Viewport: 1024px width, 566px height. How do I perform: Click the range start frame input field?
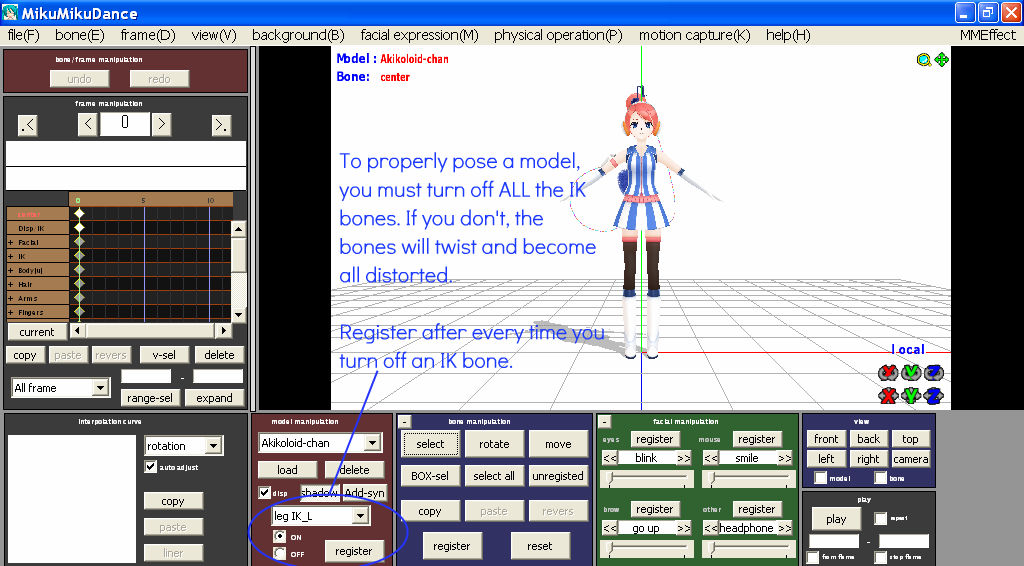146,376
